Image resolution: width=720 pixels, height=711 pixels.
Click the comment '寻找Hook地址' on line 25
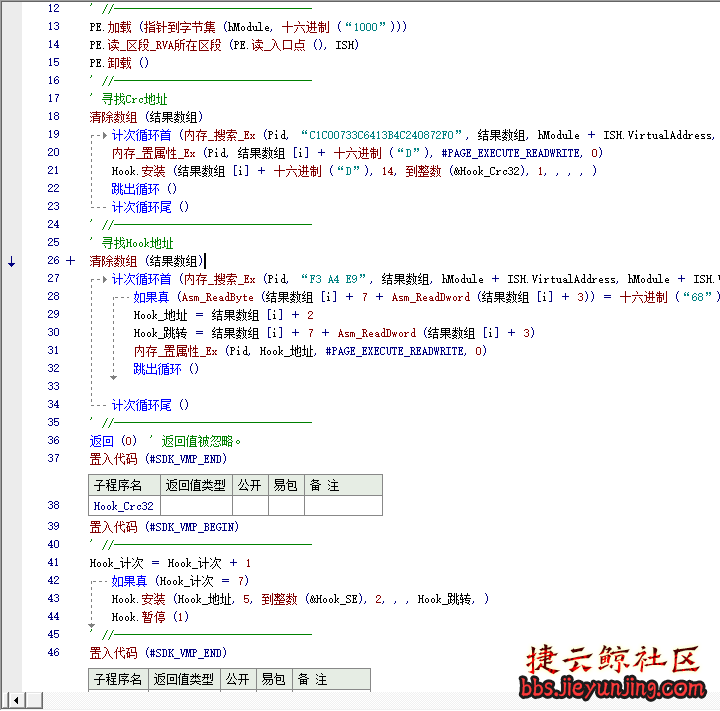[137, 243]
